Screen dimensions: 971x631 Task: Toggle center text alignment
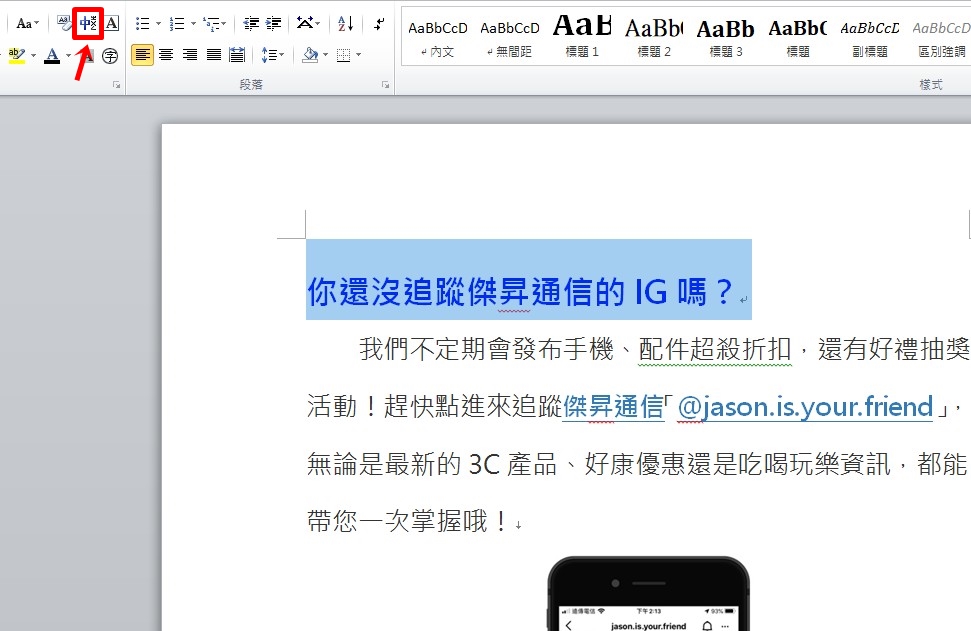166,56
